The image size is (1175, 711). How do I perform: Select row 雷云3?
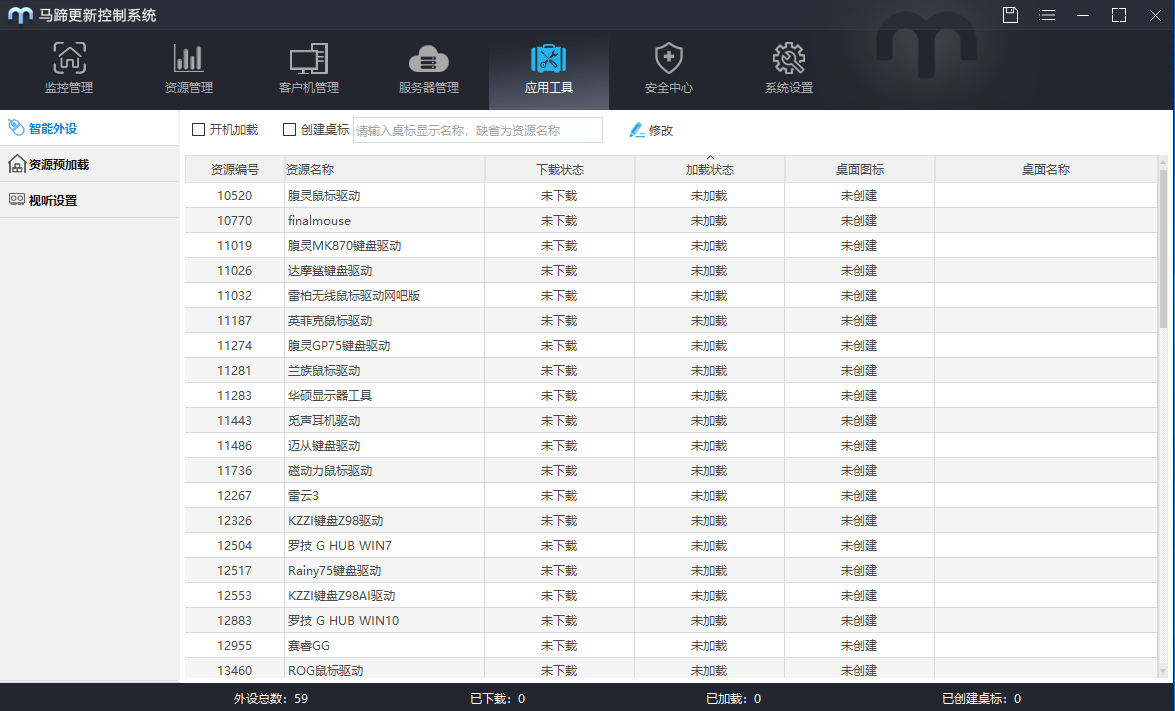click(671, 495)
